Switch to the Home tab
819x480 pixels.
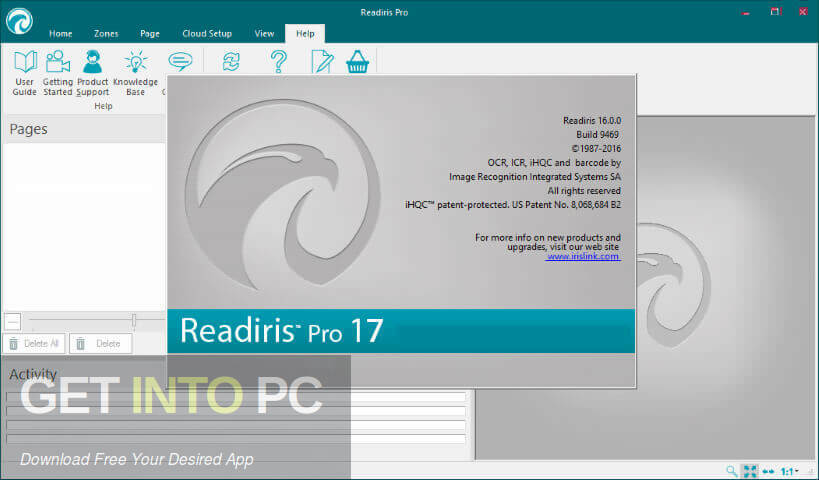61,33
